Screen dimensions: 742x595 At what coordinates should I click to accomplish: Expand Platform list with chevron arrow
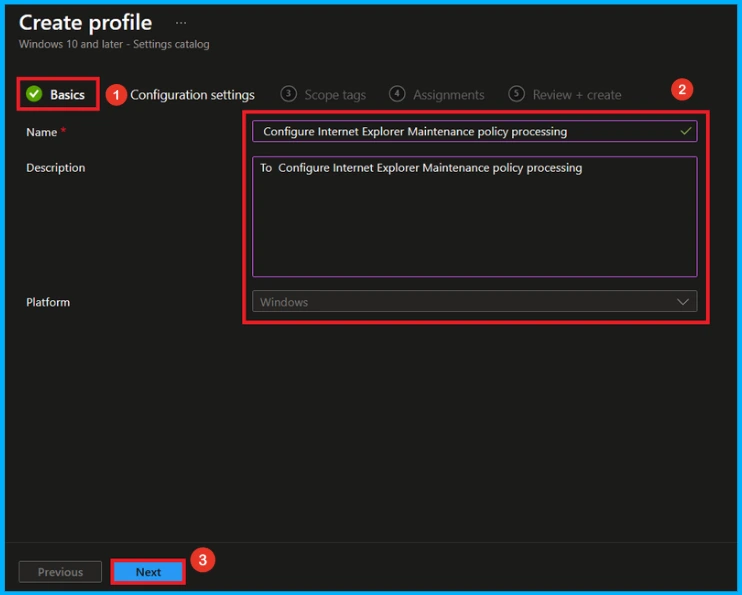[682, 302]
